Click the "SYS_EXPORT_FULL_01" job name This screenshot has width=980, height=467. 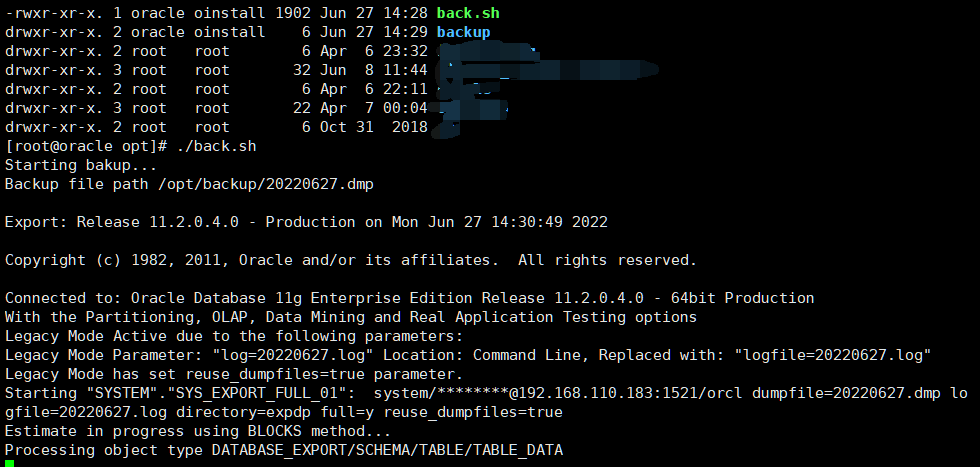point(283,393)
